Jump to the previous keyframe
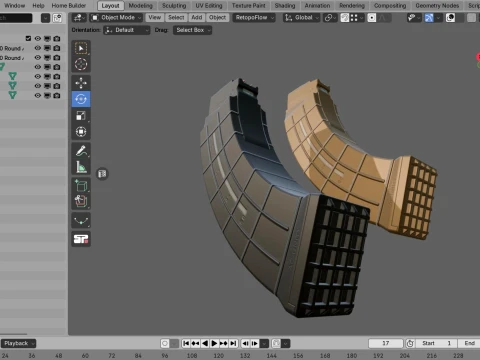Viewport: 480px width, 360px height. [x=196, y=343]
